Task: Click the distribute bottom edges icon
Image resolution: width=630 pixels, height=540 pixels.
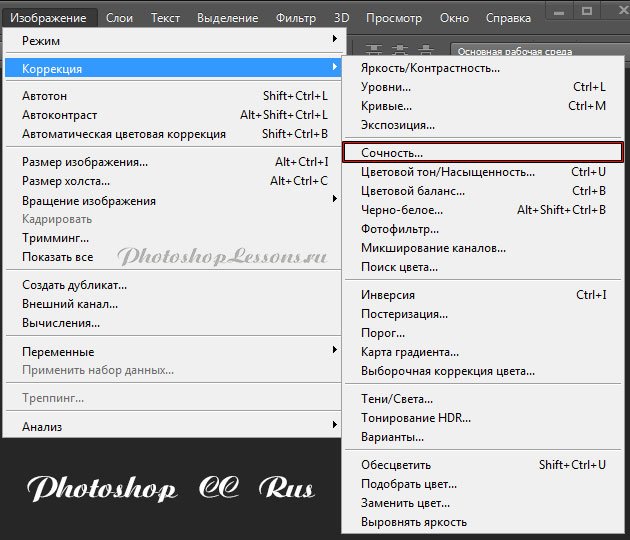Action: pyautogui.click(x=424, y=48)
